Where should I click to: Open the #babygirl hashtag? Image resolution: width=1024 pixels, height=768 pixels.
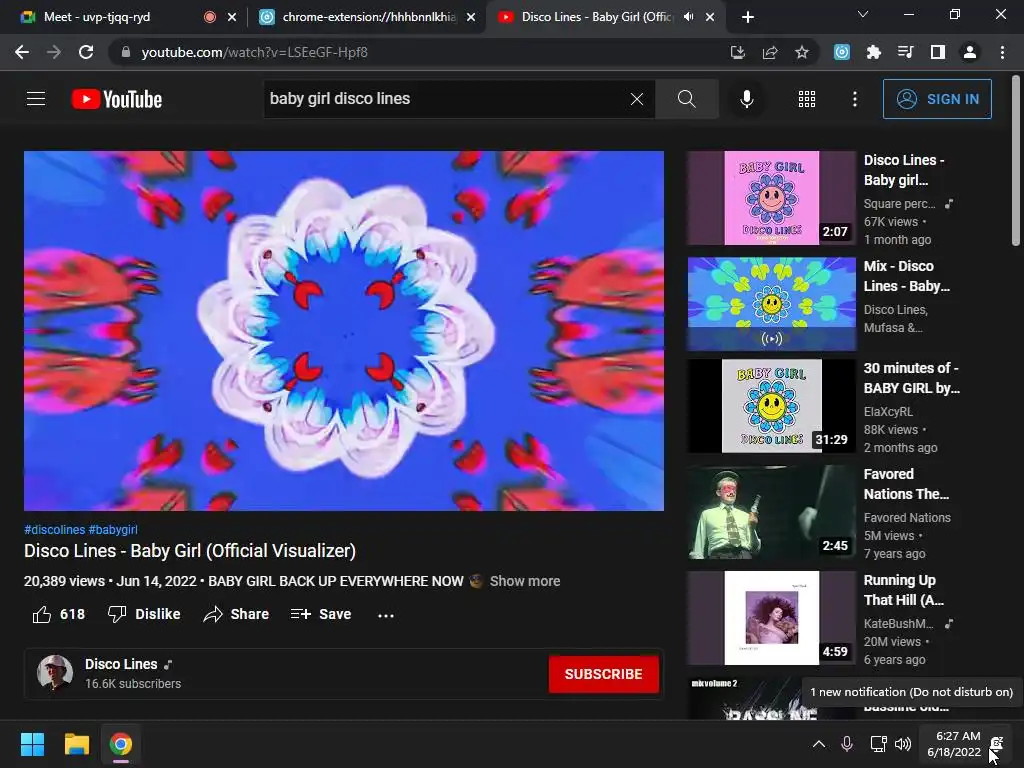[x=113, y=530]
